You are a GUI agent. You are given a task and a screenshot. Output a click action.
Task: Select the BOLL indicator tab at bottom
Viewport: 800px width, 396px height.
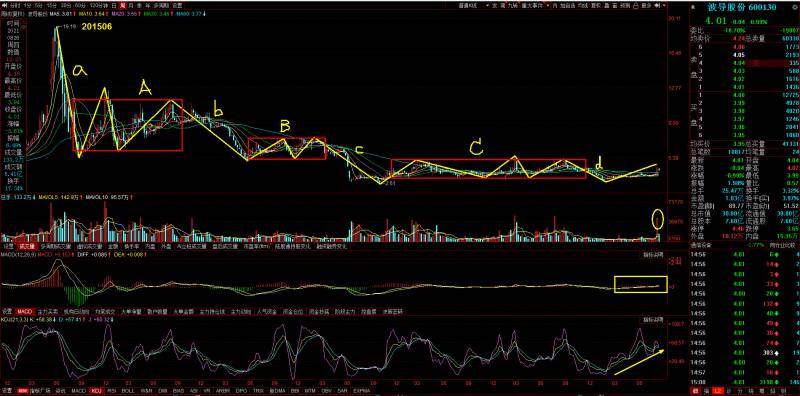tap(128, 391)
